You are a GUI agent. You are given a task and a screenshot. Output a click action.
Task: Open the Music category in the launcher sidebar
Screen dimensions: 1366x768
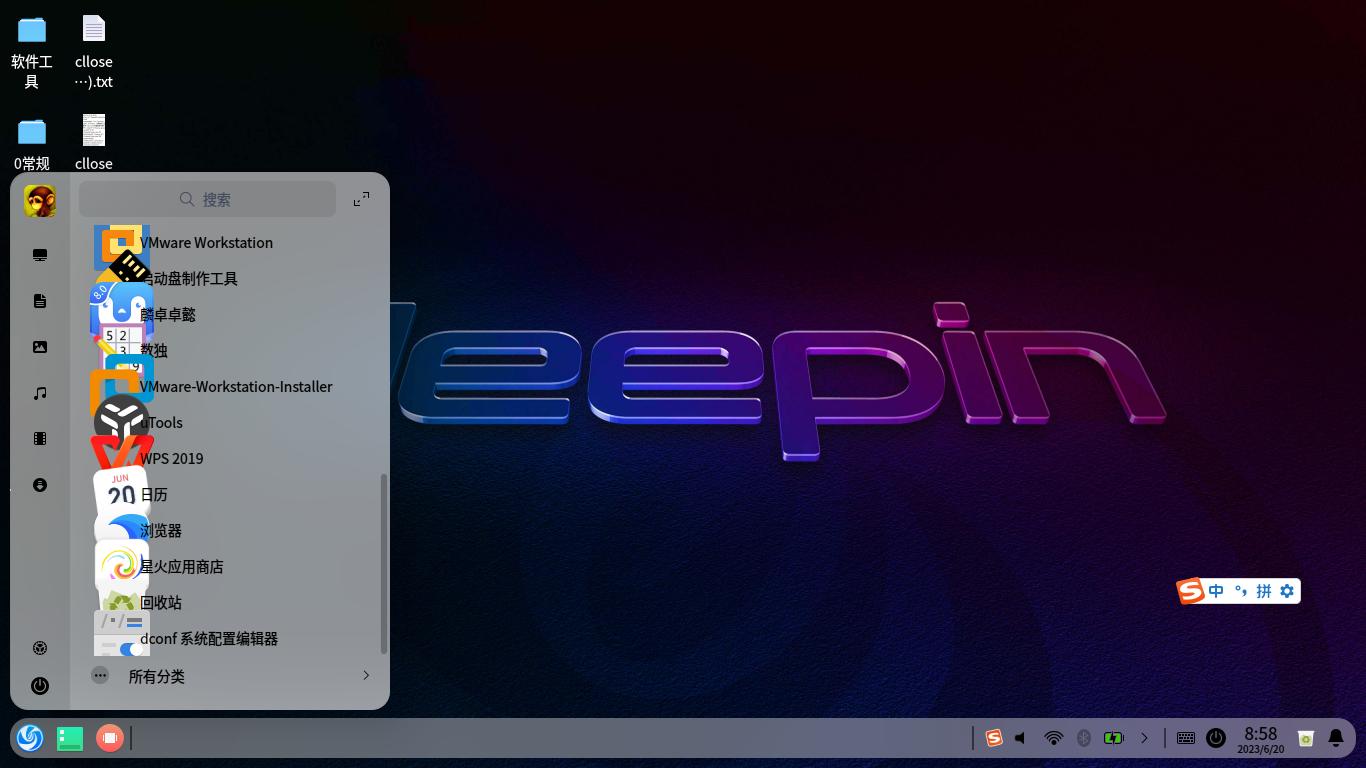point(40,393)
